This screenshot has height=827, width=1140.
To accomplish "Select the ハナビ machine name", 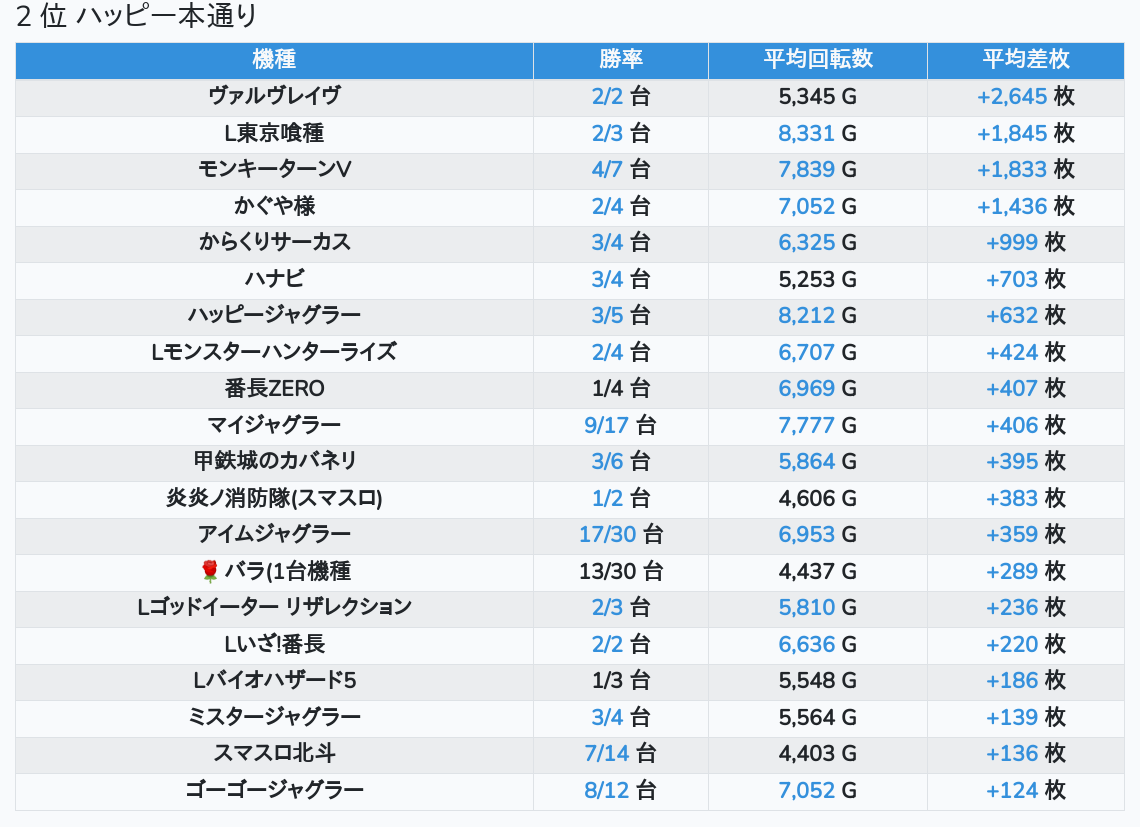I will tap(274, 279).
